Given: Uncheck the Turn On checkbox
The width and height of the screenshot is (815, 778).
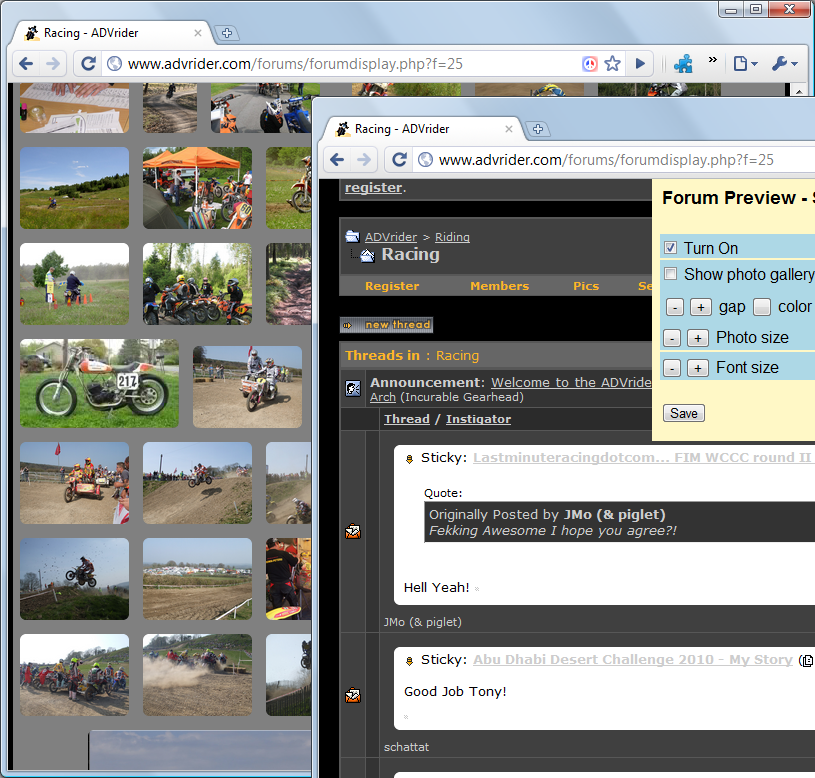Looking at the screenshot, I should (671, 248).
